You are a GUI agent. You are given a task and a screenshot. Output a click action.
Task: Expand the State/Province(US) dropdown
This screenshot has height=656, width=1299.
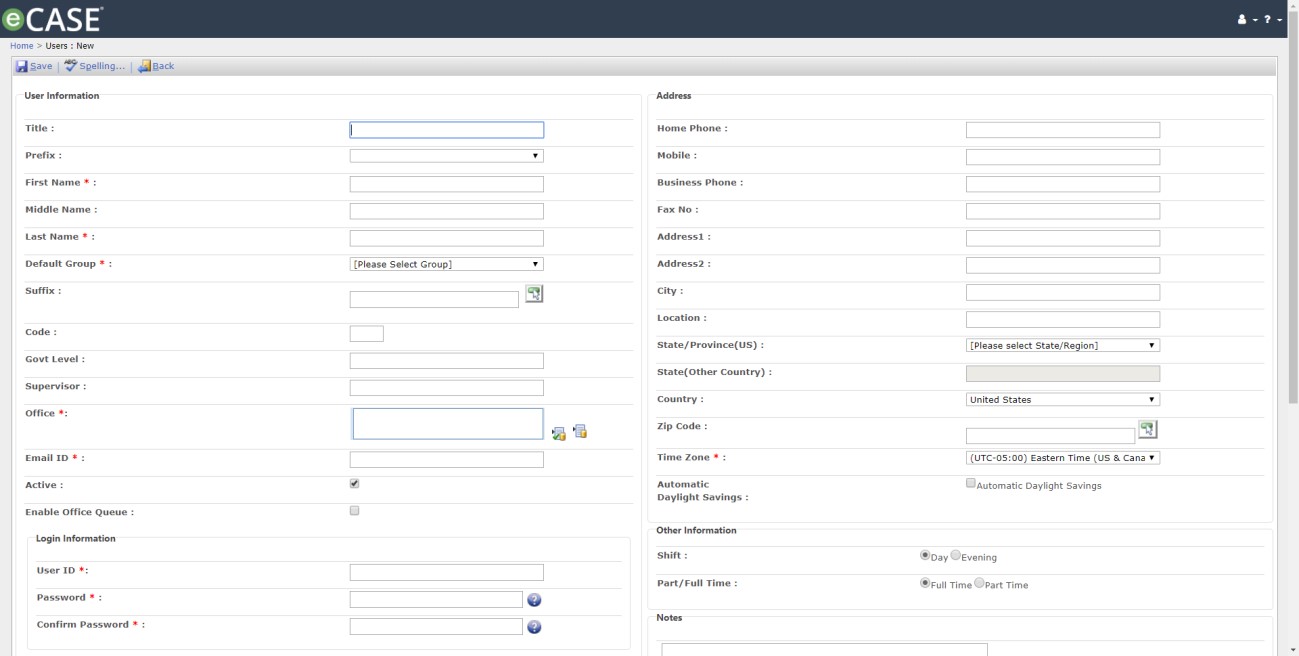(1063, 345)
